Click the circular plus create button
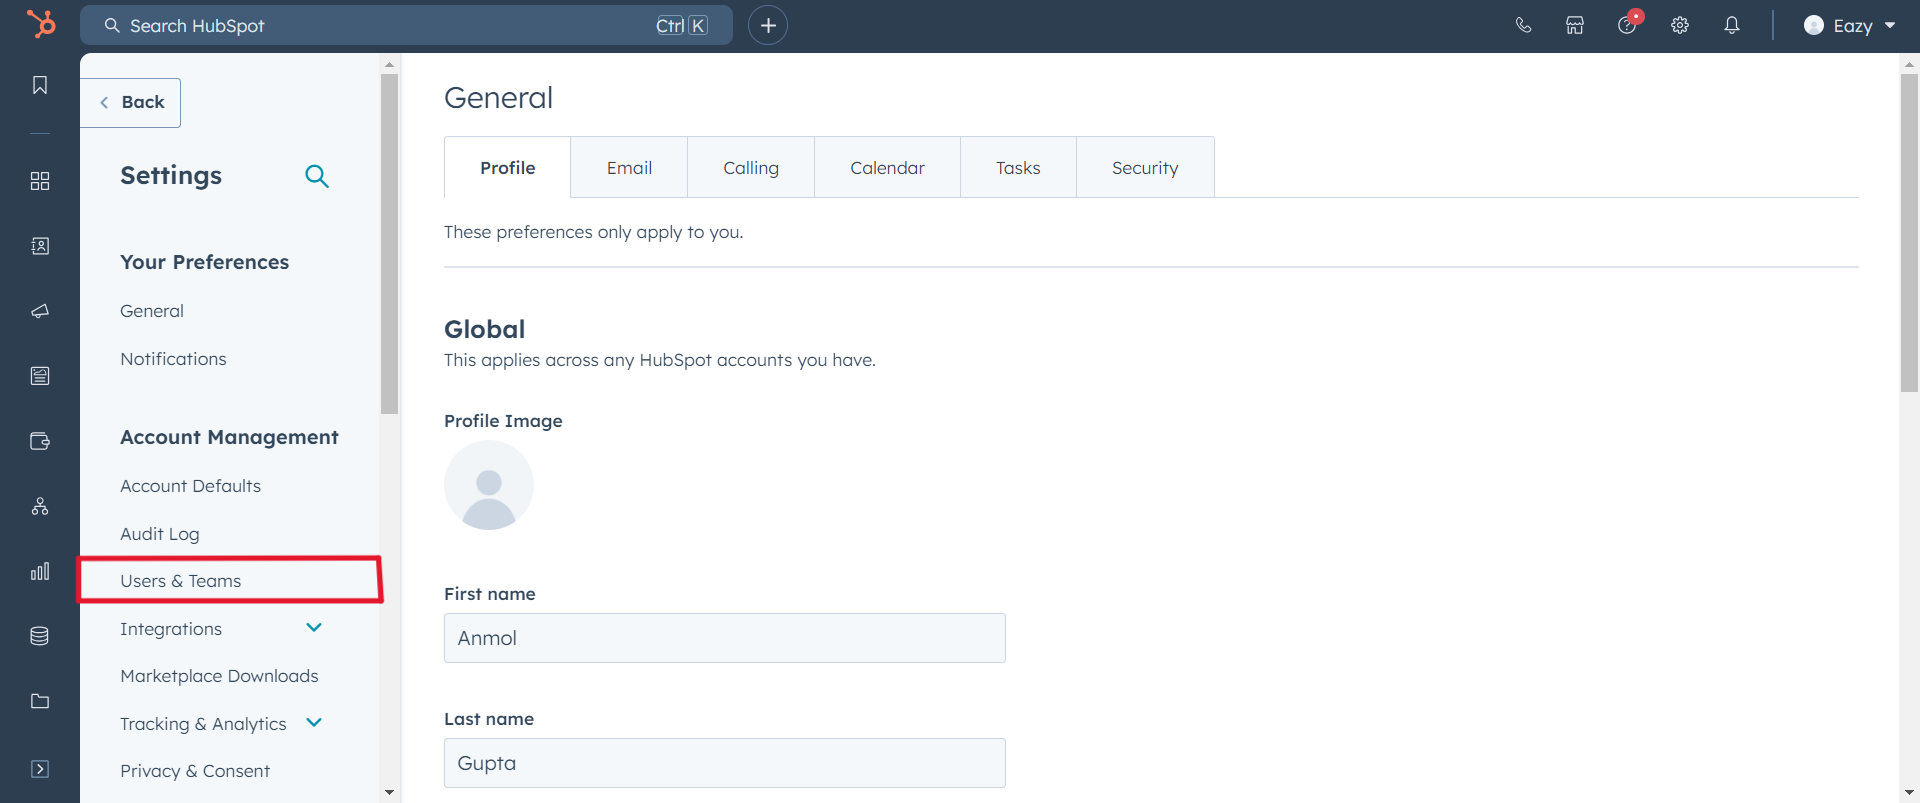Screen dimensions: 1920x803 [x=768, y=25]
